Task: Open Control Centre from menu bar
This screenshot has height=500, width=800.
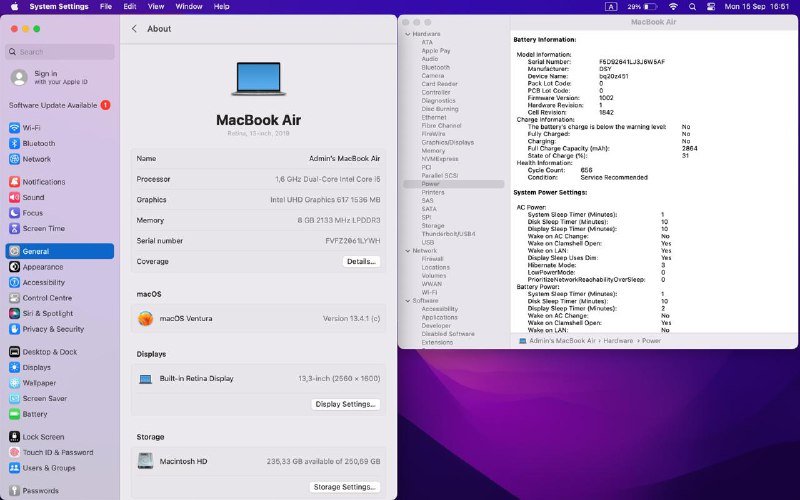Action: (x=711, y=7)
